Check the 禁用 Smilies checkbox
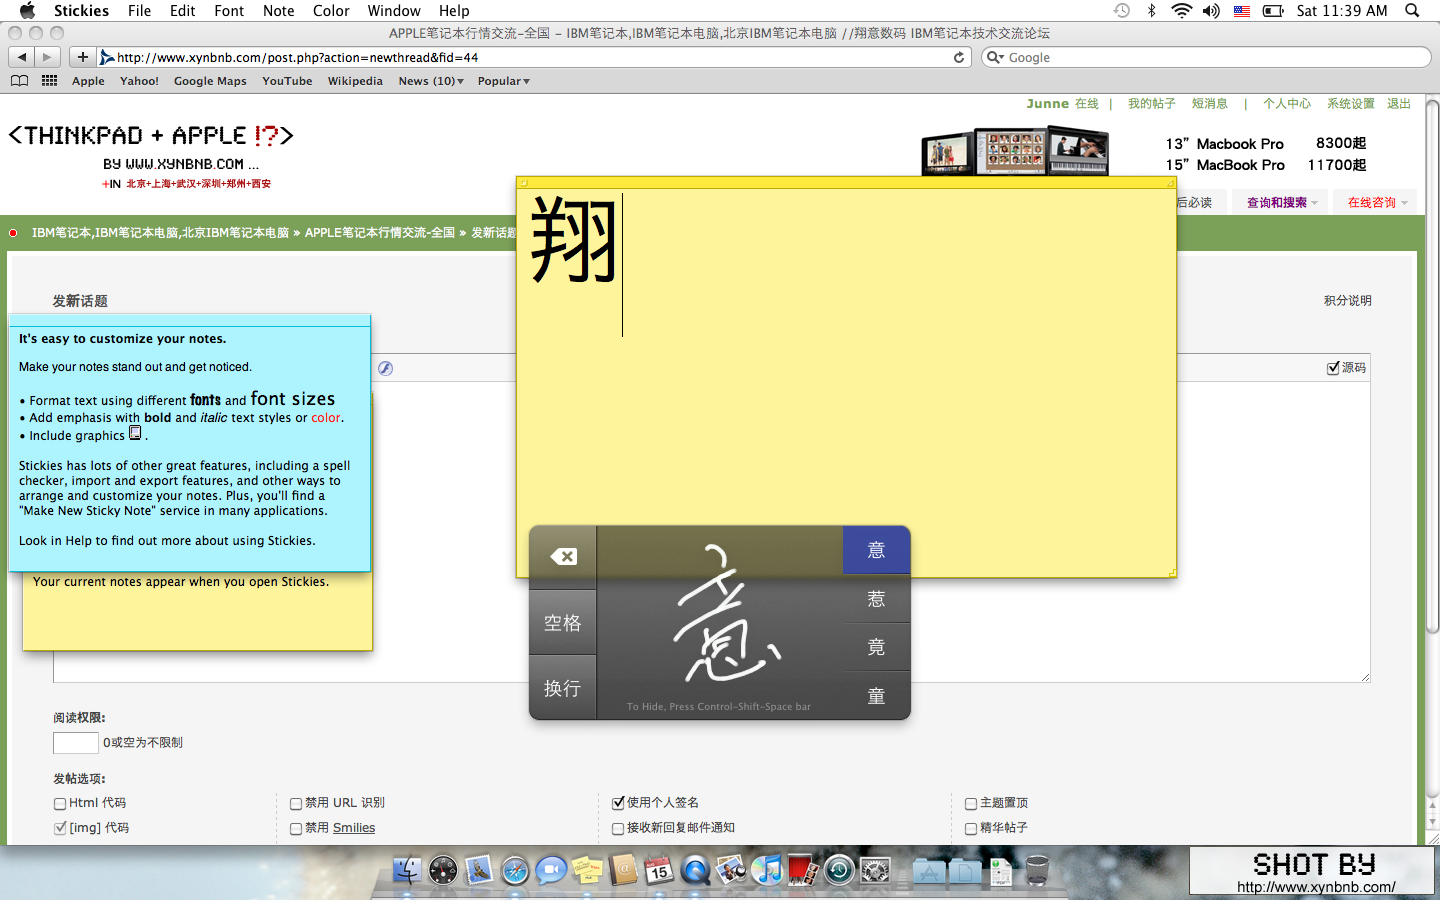This screenshot has height=900, width=1440. [x=296, y=828]
